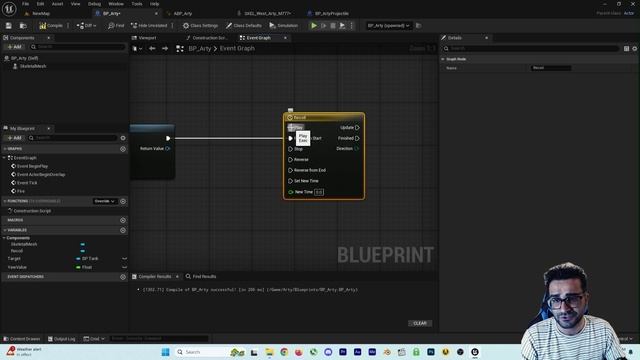Click the Stop pin on Recoil node
Viewport: 640px width, 360px height.
[x=291, y=149]
